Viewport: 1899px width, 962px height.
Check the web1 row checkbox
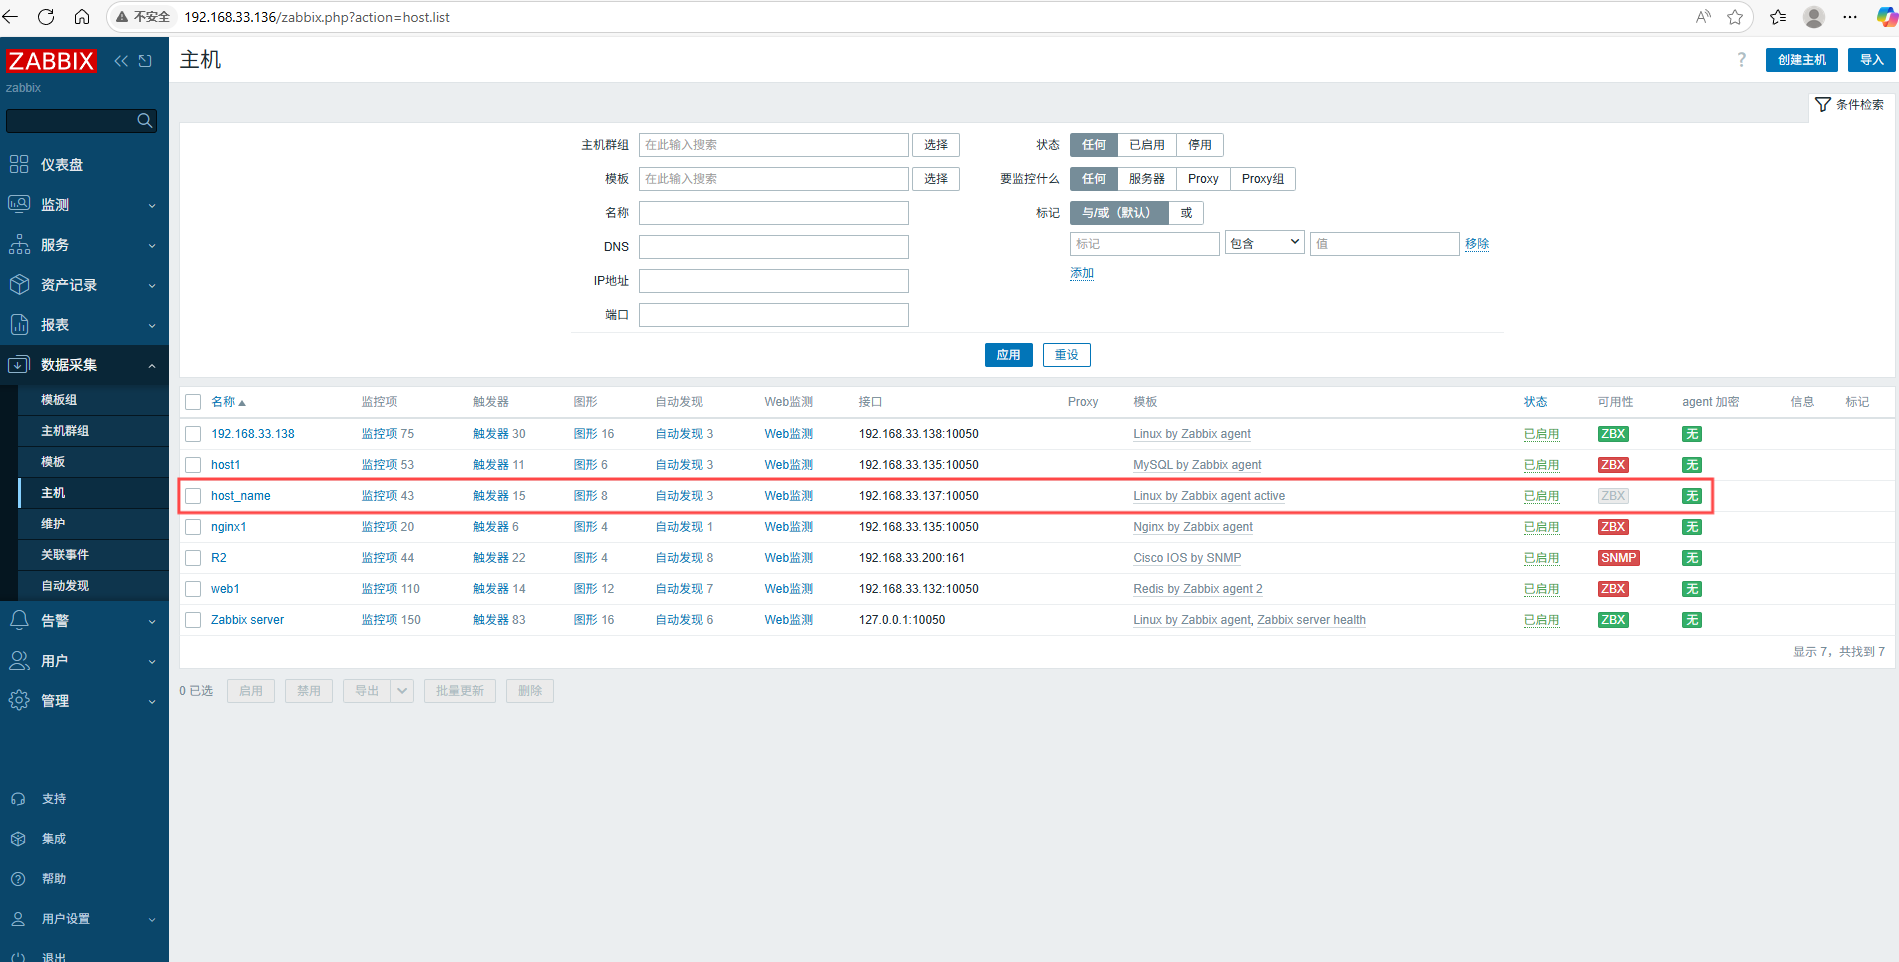(193, 589)
